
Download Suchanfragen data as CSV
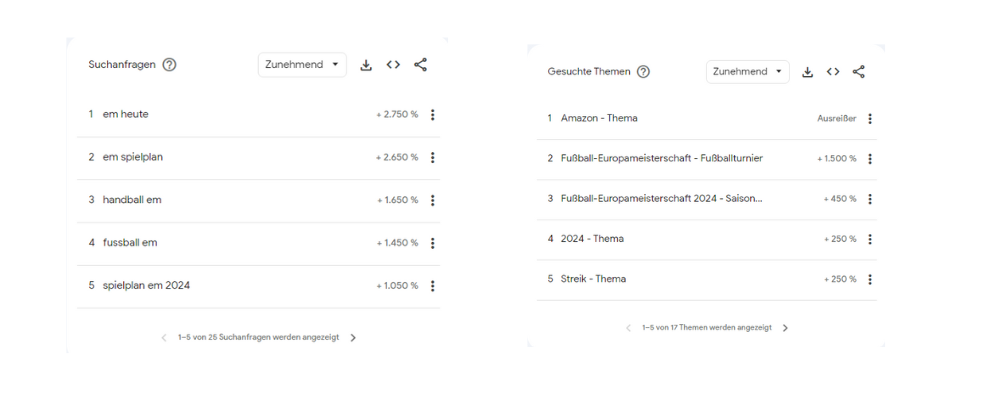click(x=366, y=65)
